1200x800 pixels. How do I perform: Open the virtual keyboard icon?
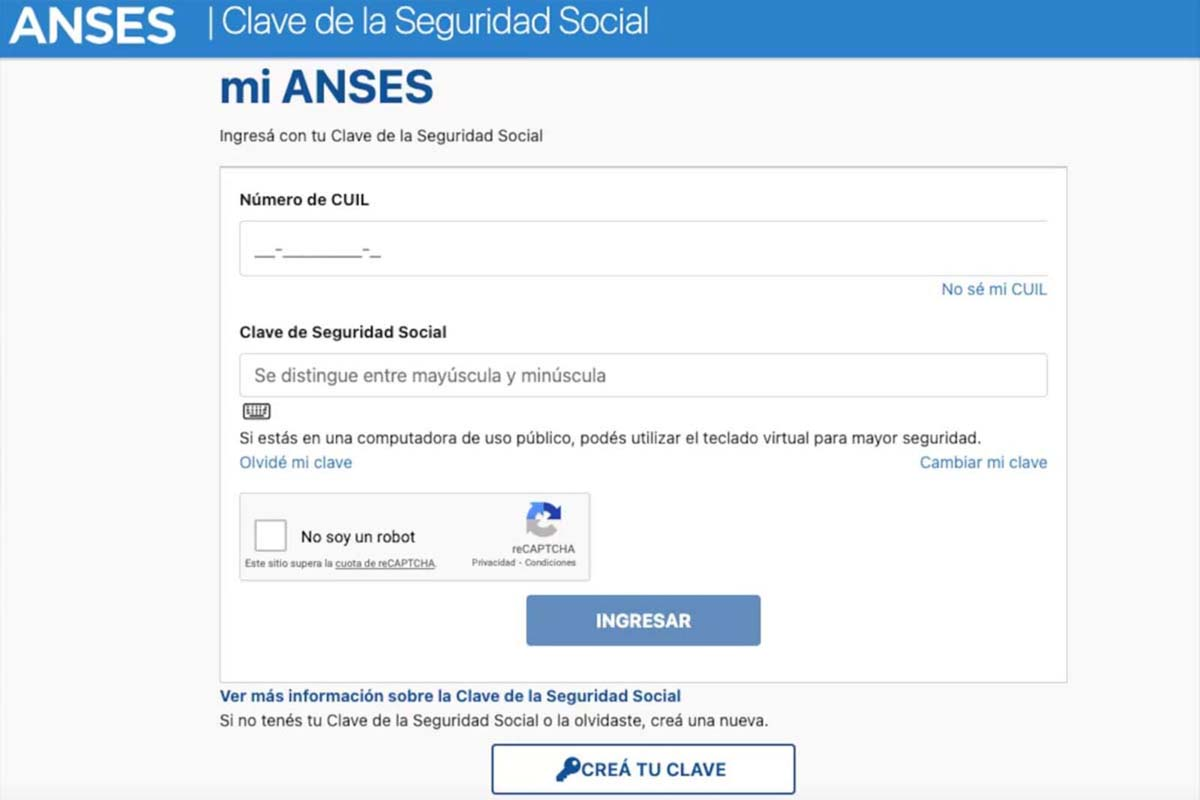click(x=256, y=411)
